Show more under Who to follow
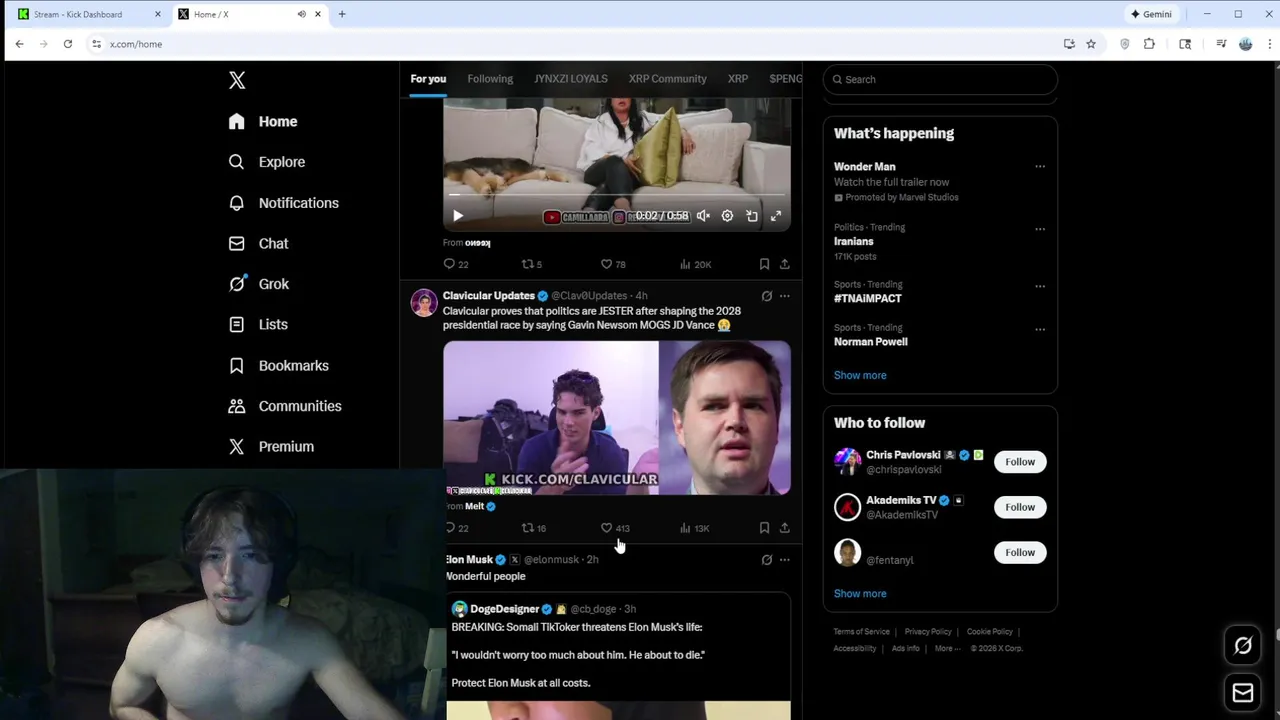1280x720 pixels. point(860,594)
